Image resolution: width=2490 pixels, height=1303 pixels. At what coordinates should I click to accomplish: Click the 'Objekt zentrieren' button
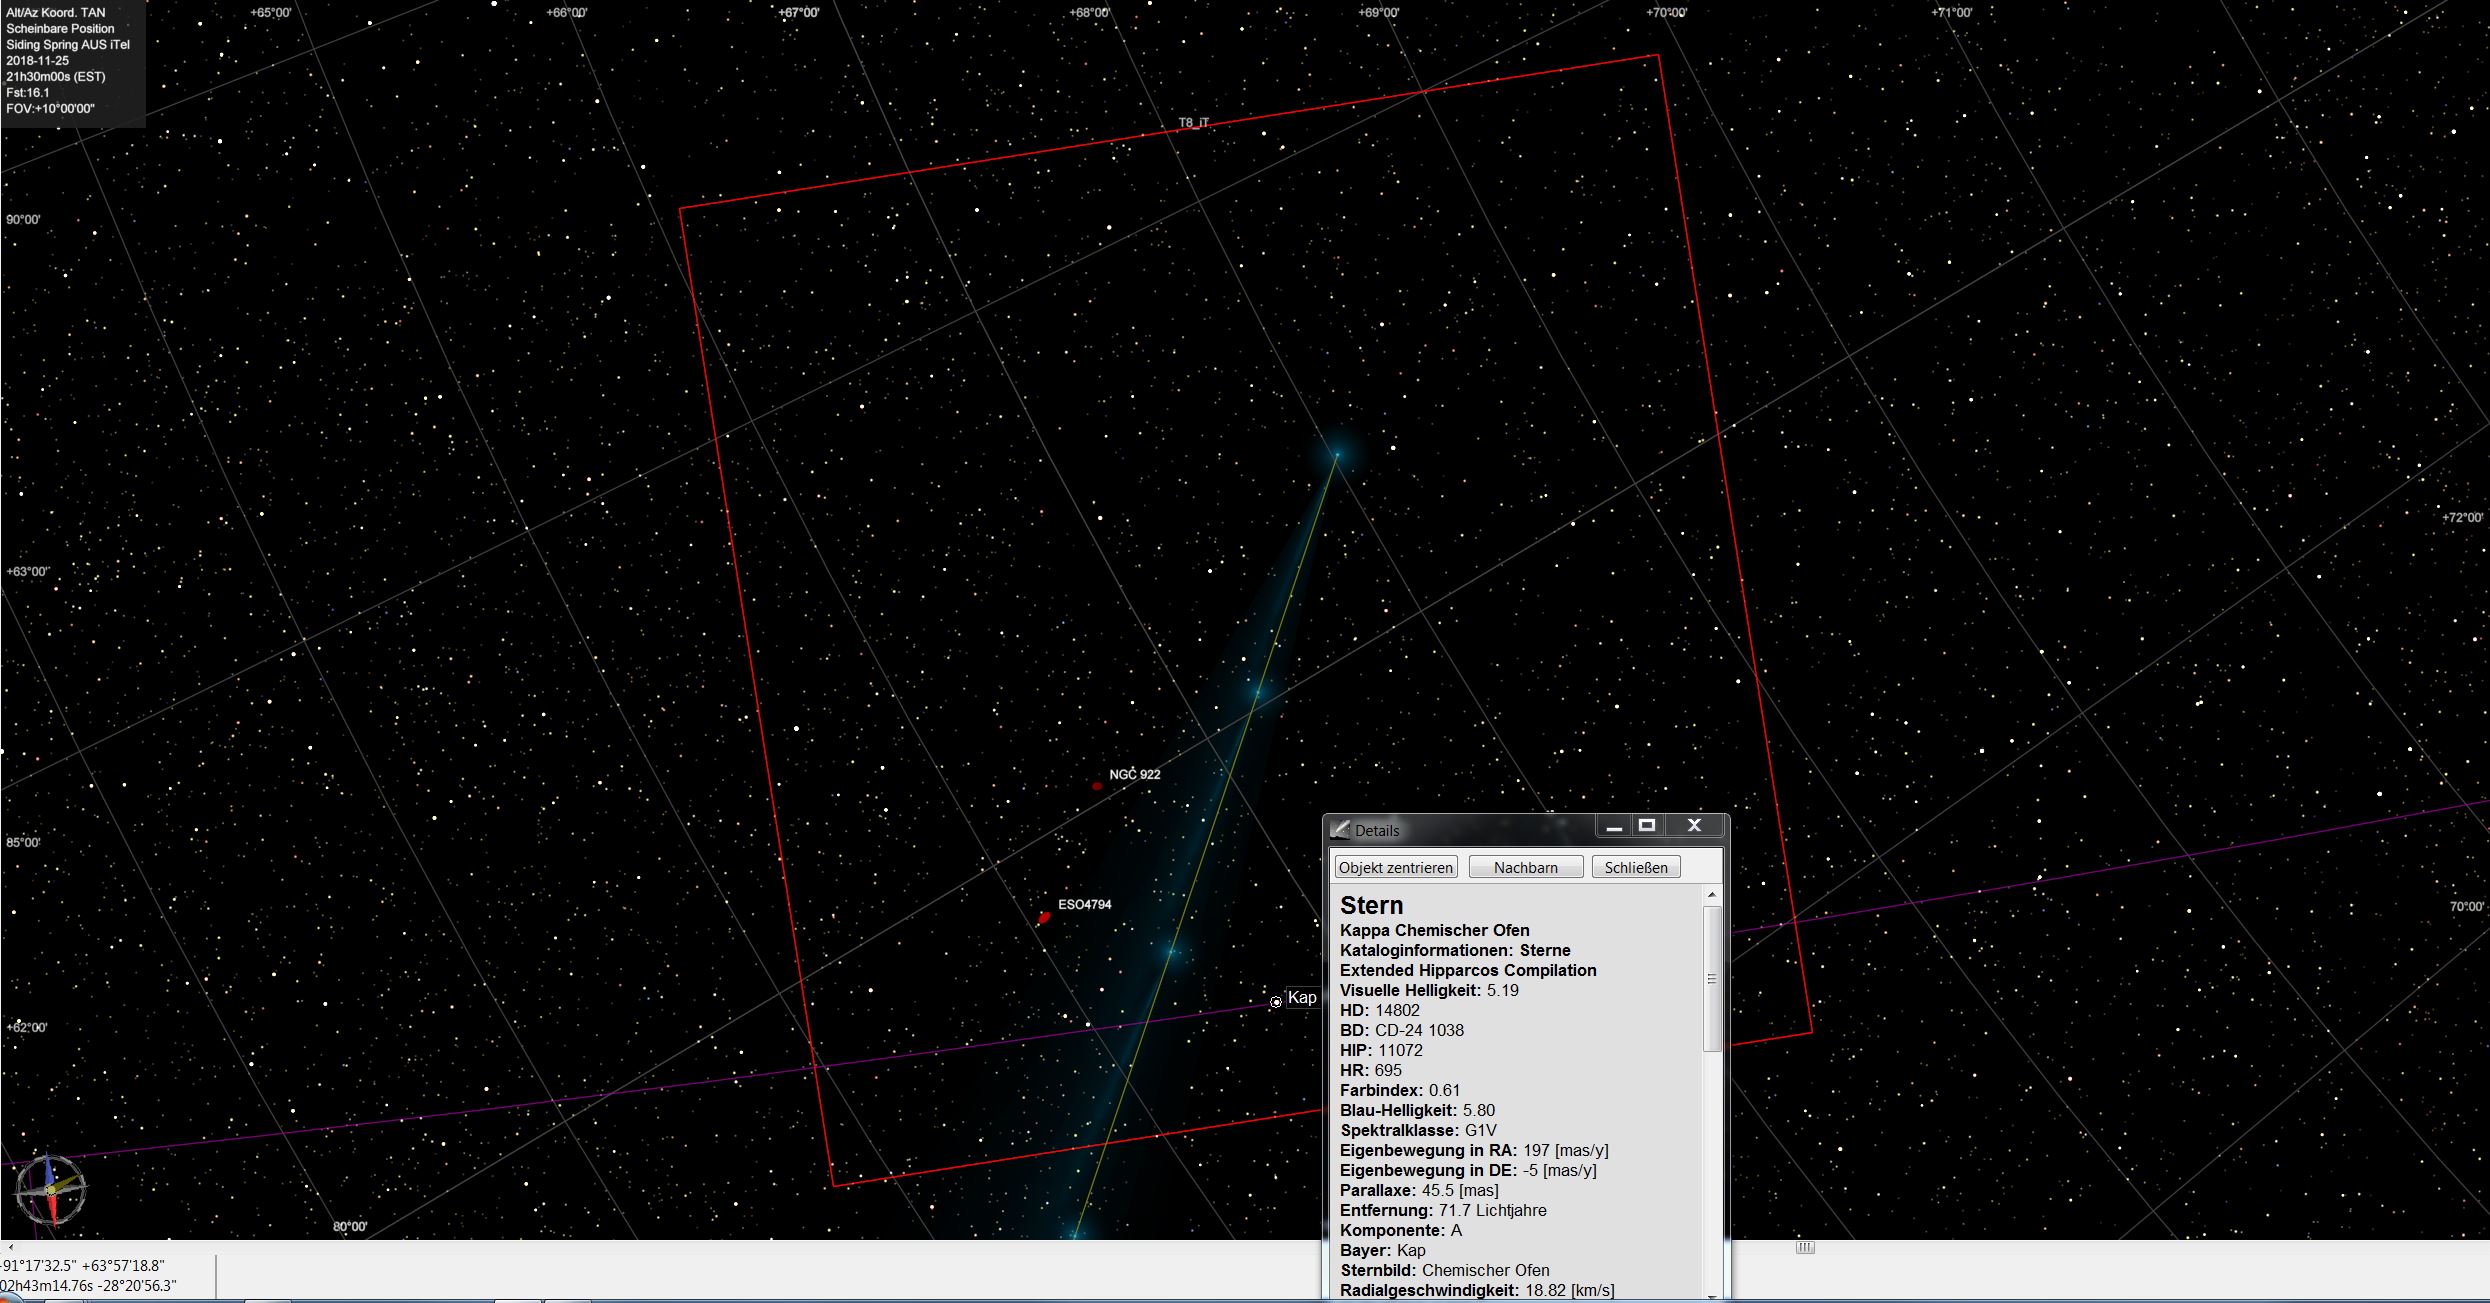click(x=1396, y=867)
